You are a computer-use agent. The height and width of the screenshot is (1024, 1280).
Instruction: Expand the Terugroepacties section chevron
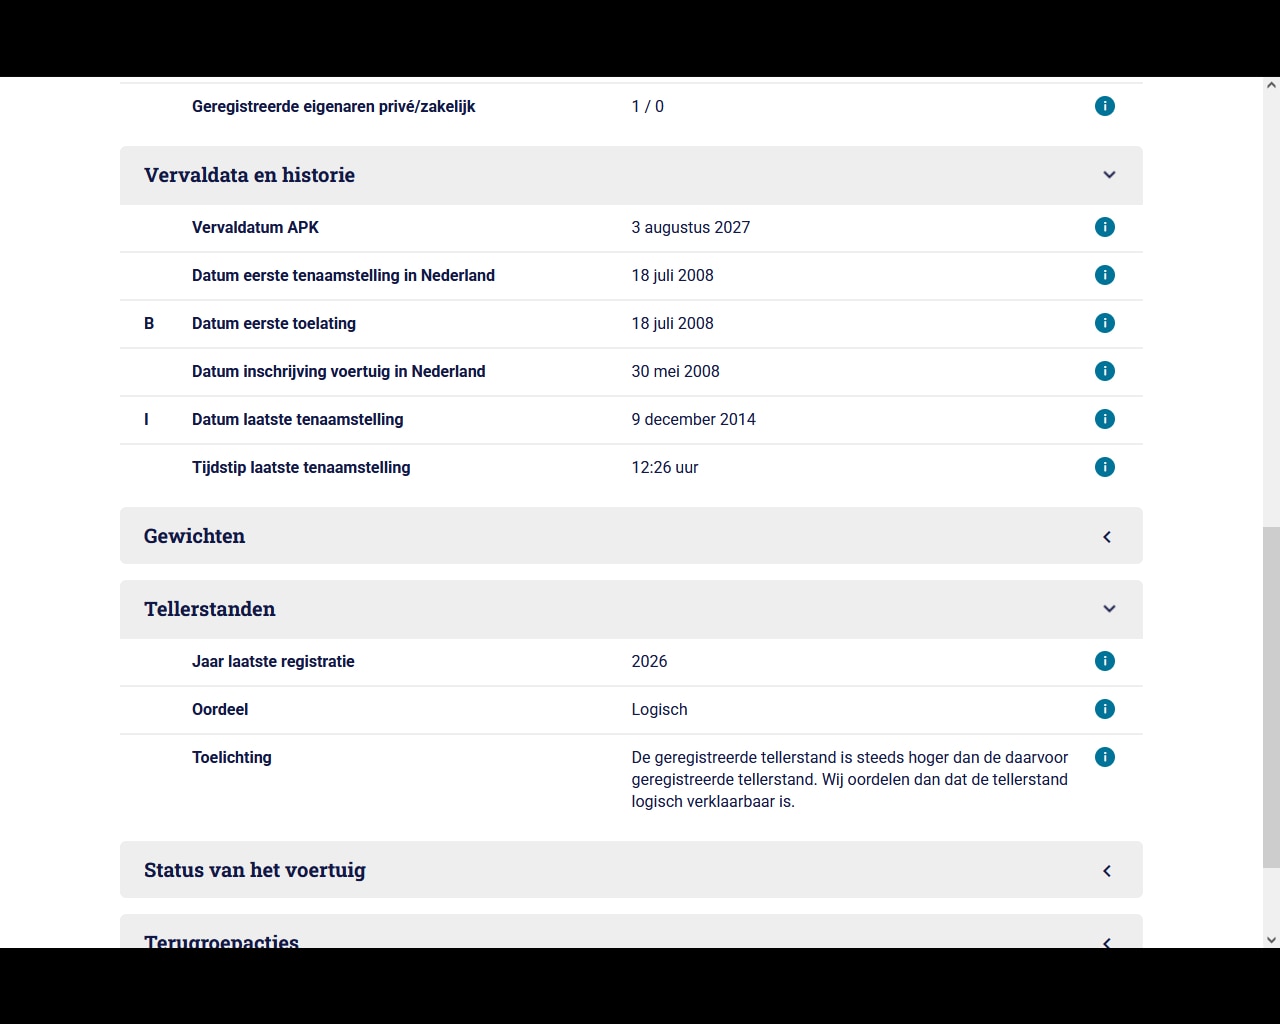coord(1107,942)
